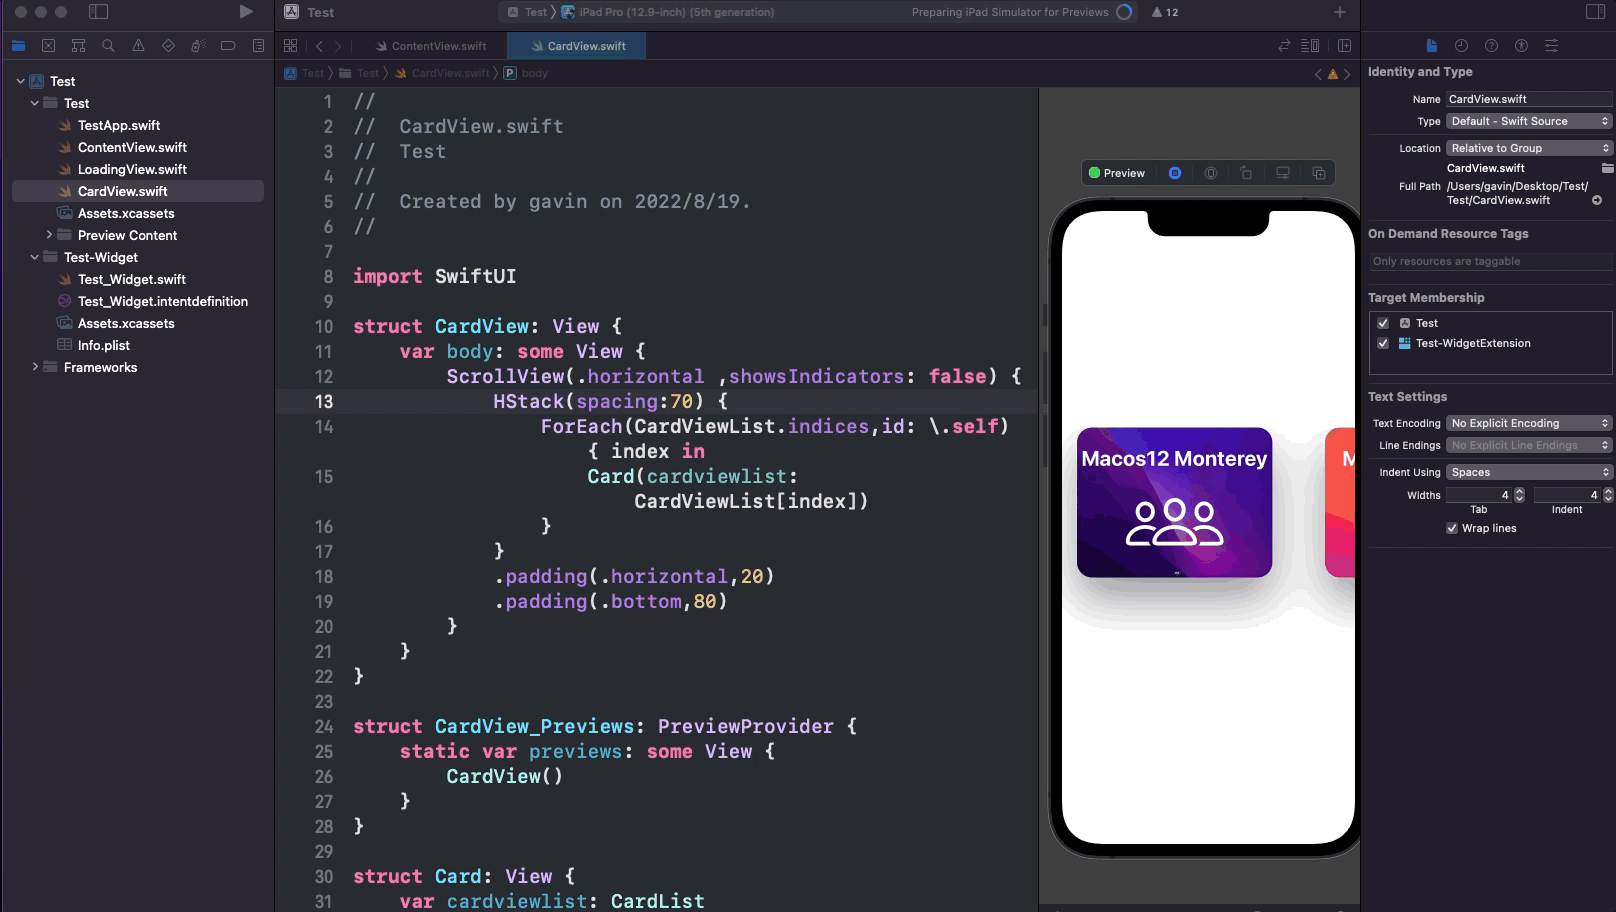The width and height of the screenshot is (1616, 912).
Task: Click the add library plus button
Action: (1340, 12)
